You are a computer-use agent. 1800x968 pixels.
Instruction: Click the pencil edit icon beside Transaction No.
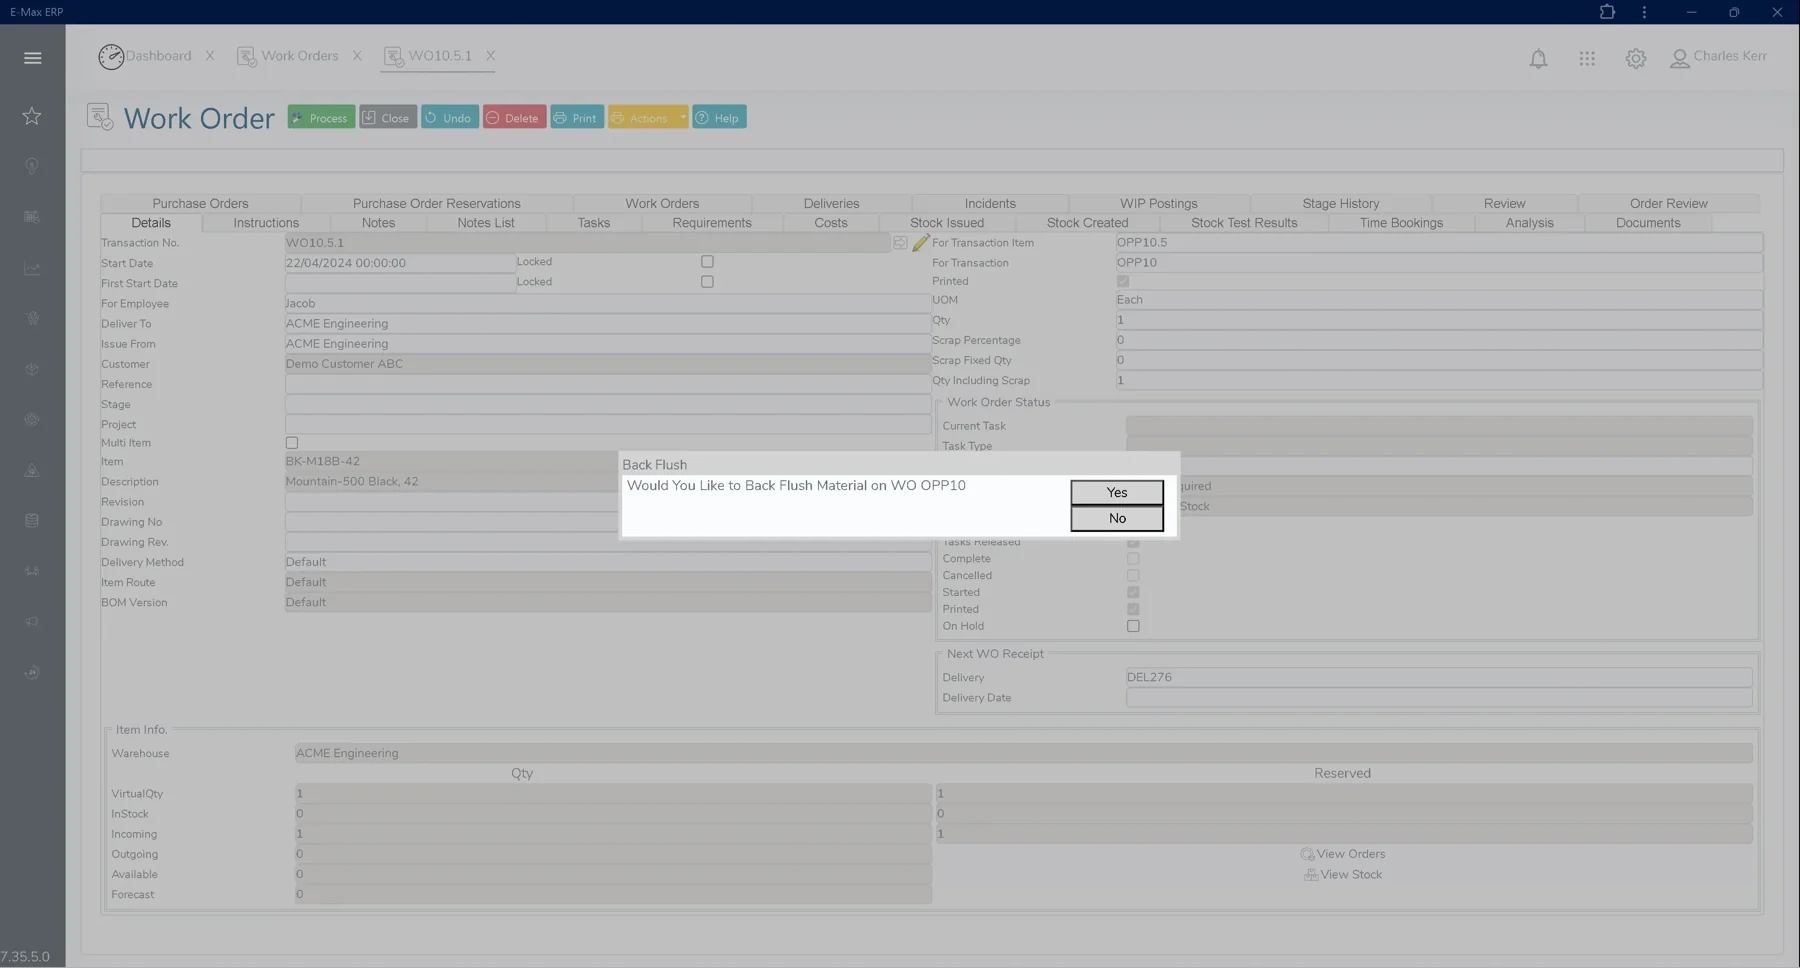coord(921,243)
